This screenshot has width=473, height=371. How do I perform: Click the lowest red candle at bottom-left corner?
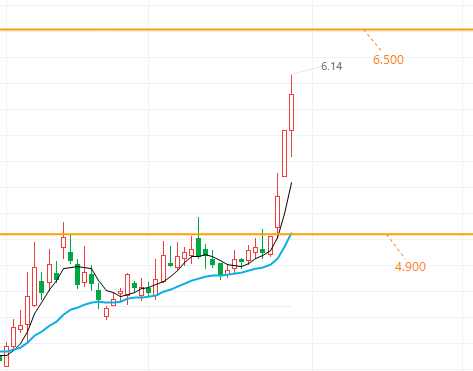(x=6, y=356)
